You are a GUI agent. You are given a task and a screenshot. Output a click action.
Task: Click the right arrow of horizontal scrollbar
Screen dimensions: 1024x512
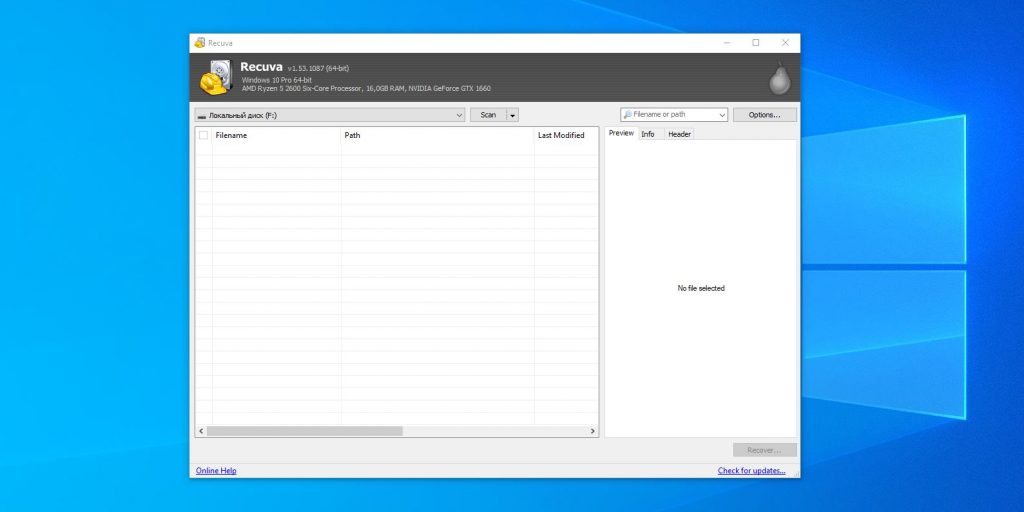pos(593,431)
